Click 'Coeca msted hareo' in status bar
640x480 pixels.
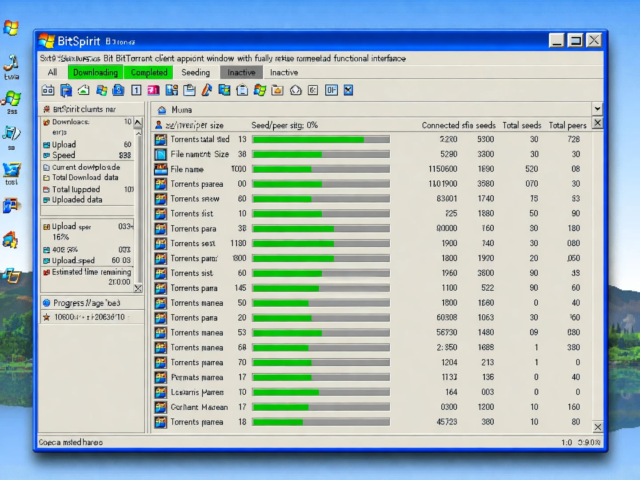tap(71, 442)
